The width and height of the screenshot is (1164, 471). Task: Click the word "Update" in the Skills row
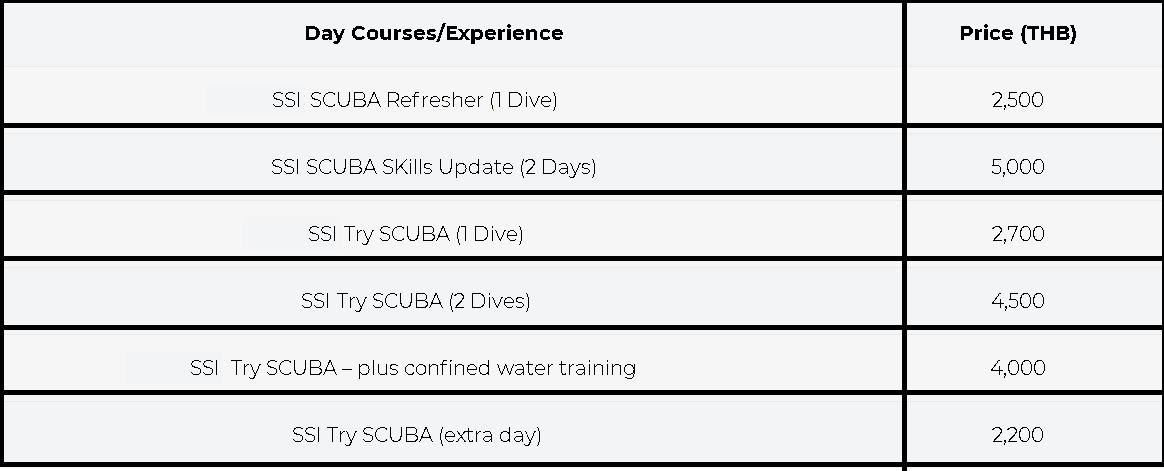[x=479, y=167]
